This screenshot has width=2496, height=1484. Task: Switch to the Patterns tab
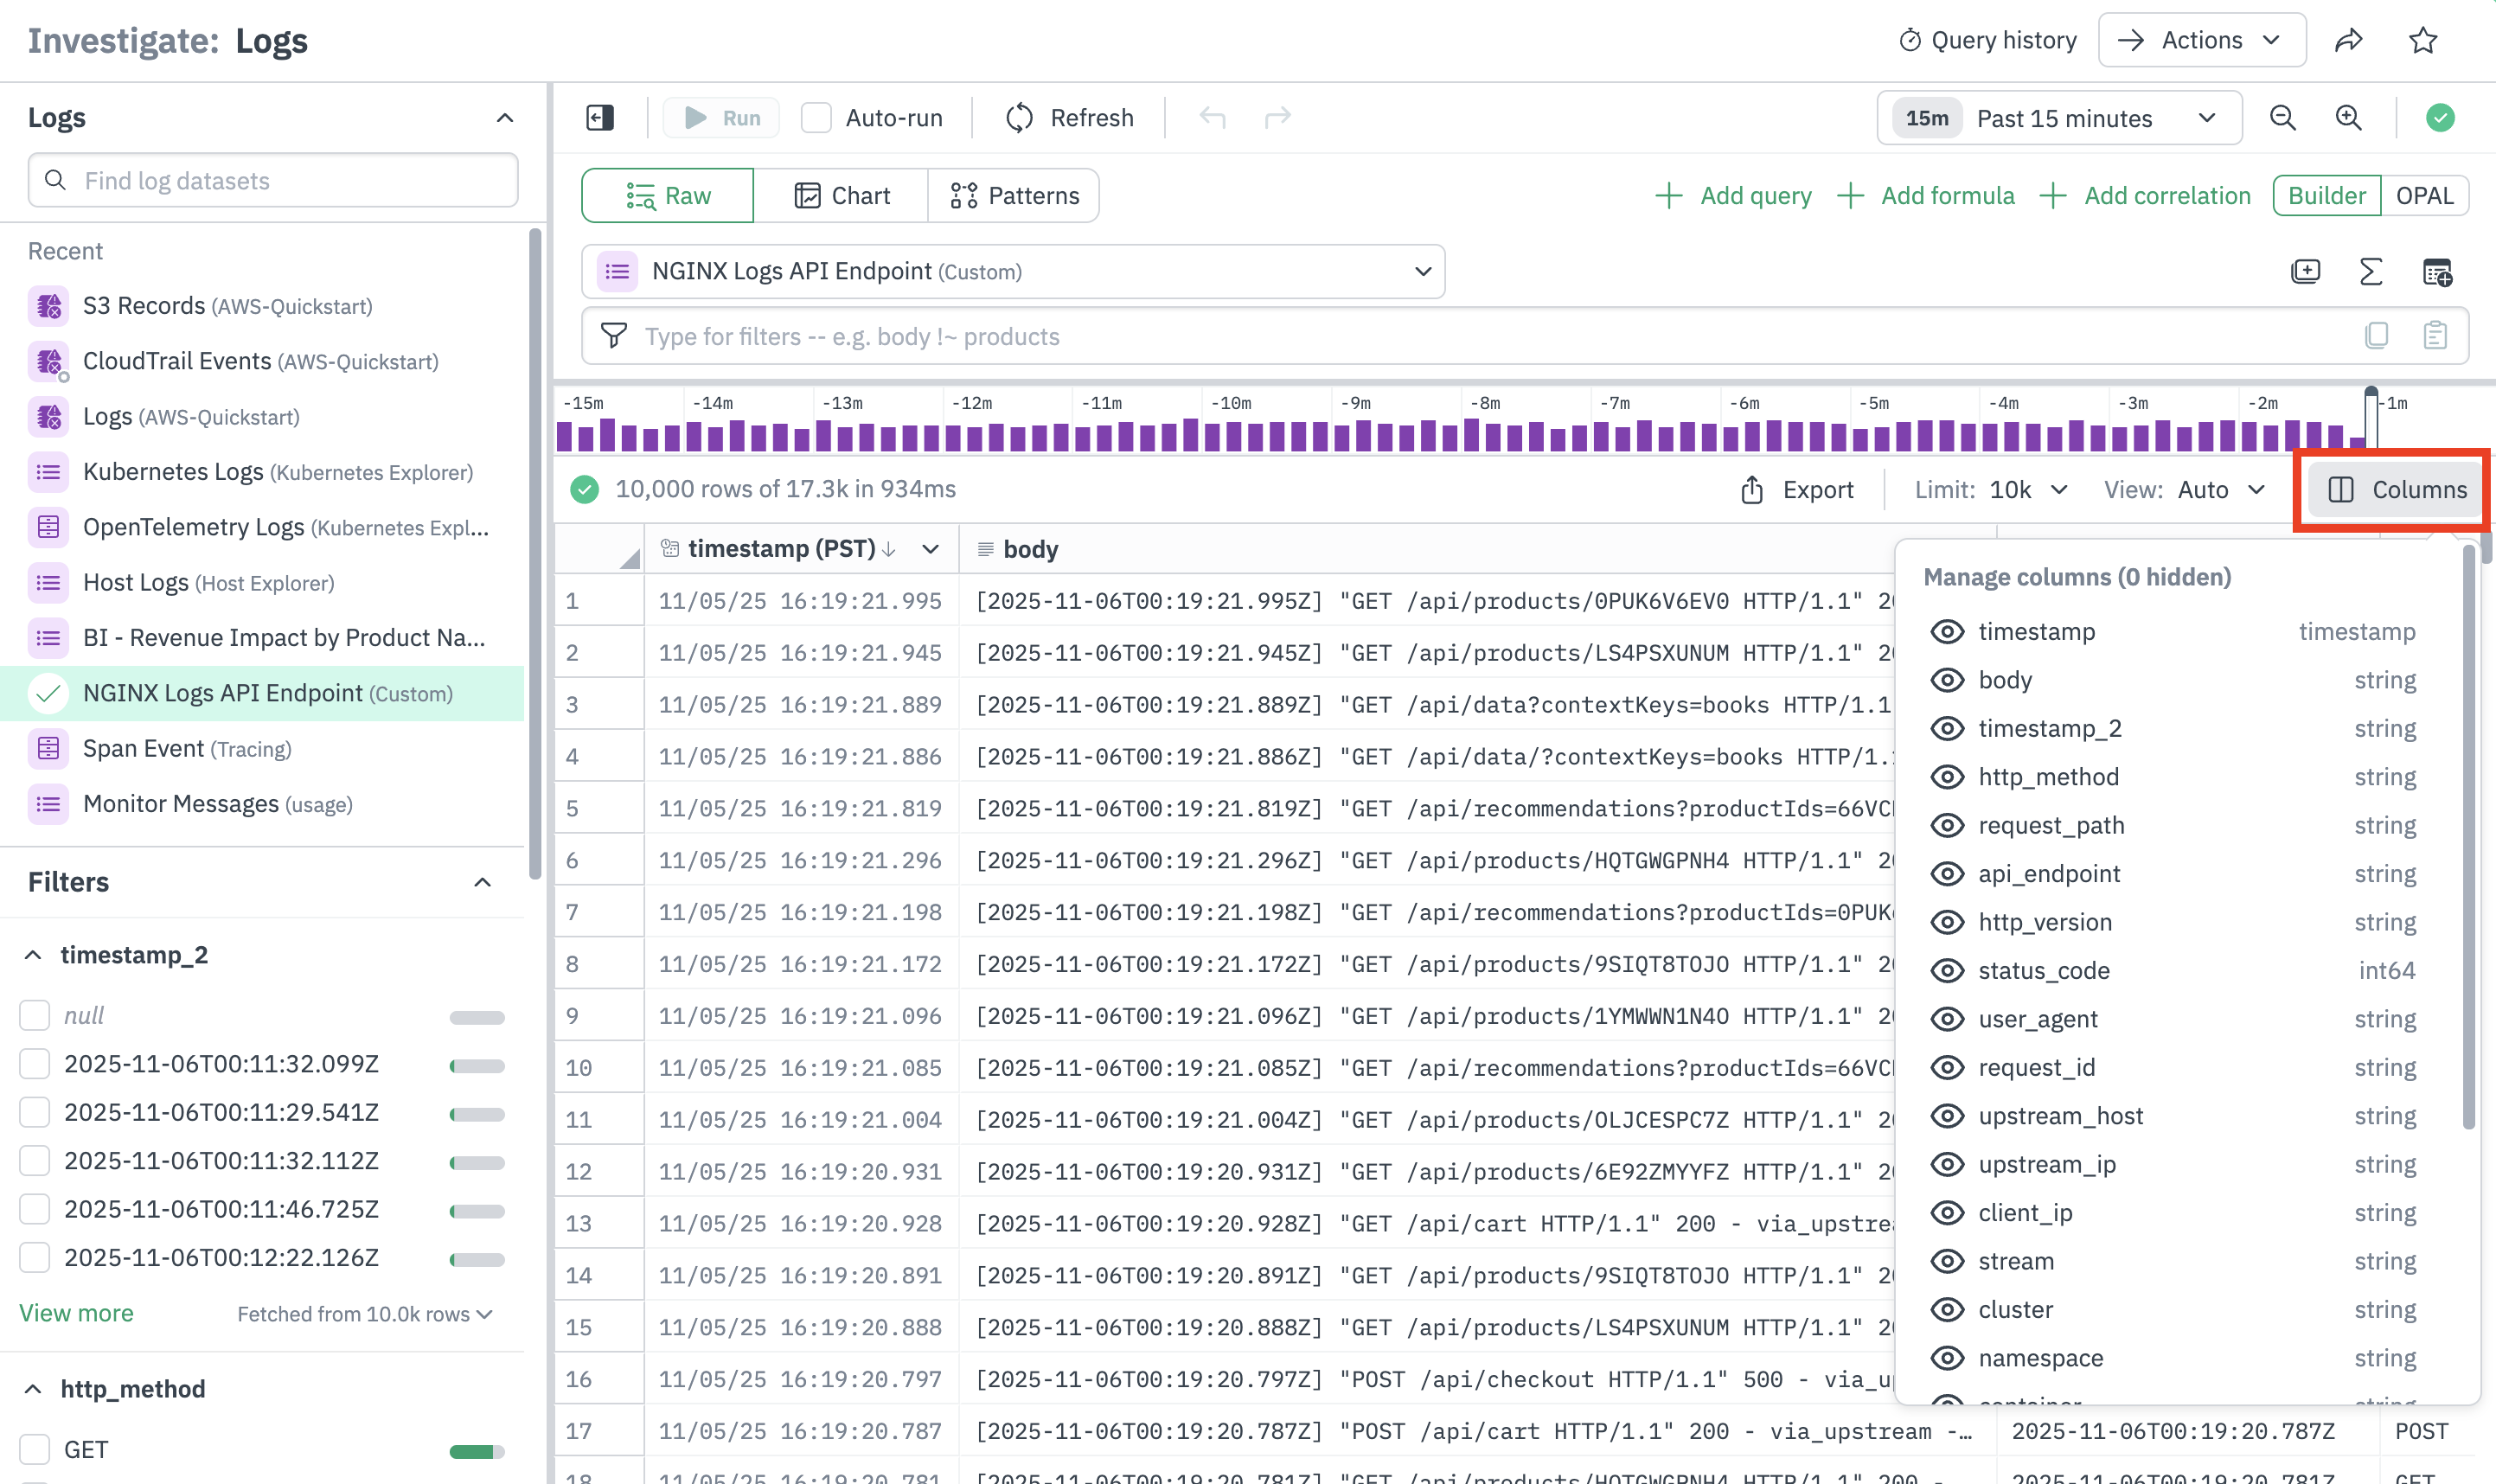1014,195
